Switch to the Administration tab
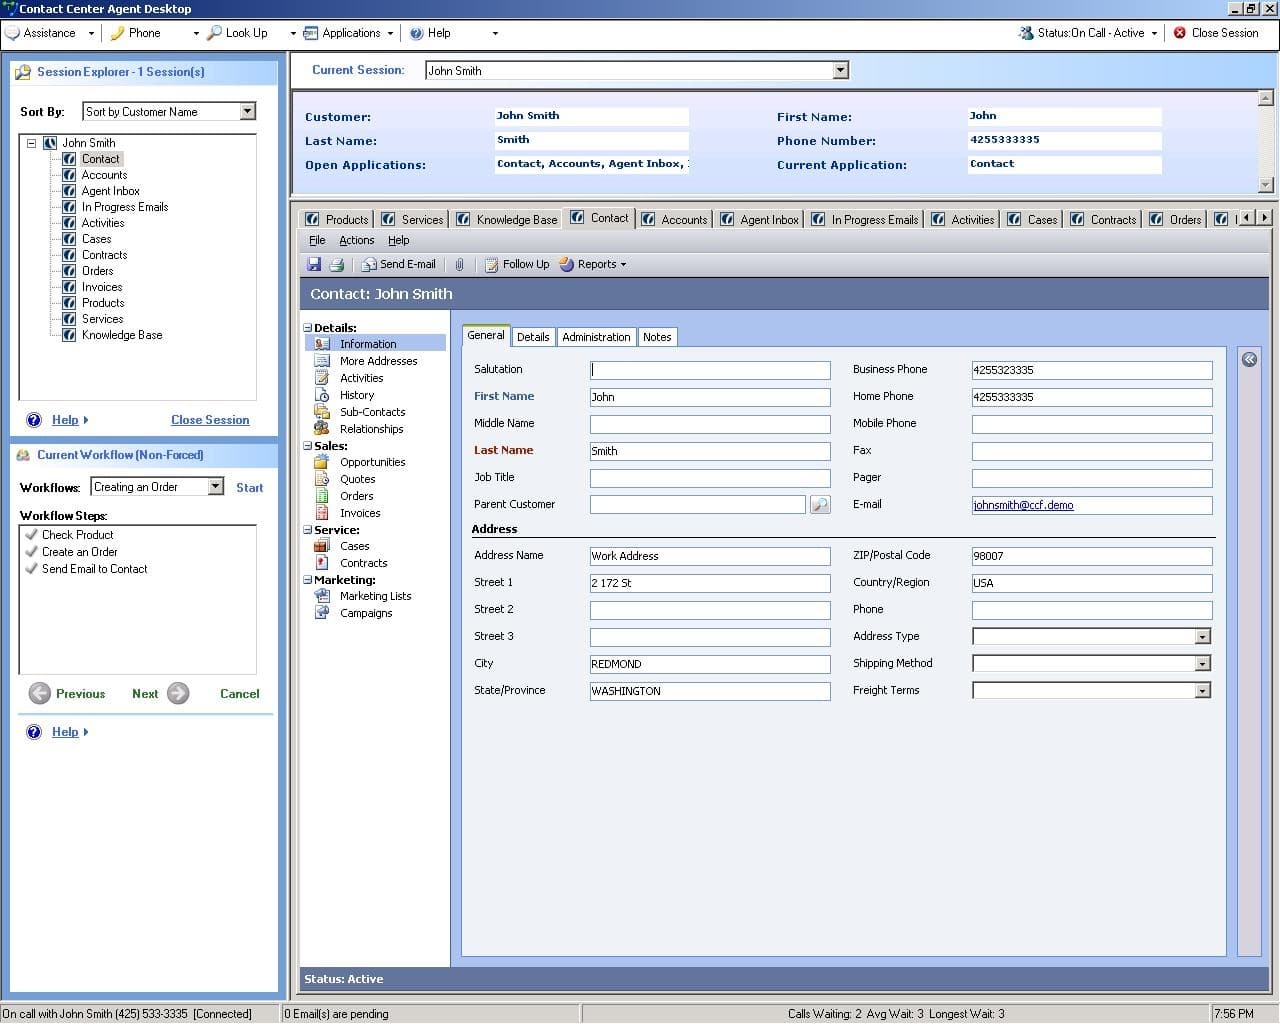The height and width of the screenshot is (1024, 1280). pos(596,337)
